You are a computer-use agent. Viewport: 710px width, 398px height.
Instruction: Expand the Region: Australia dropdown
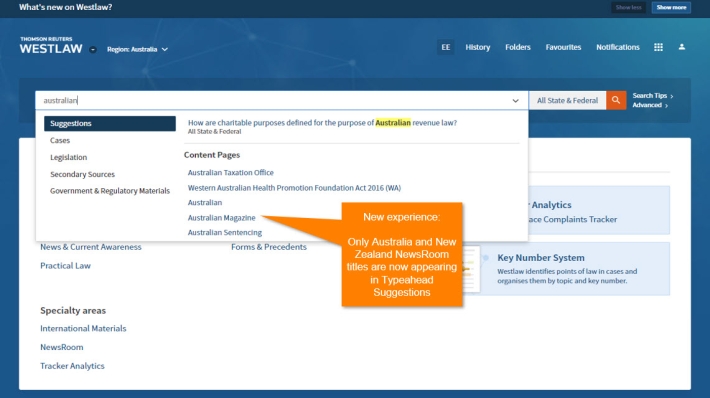tap(137, 49)
